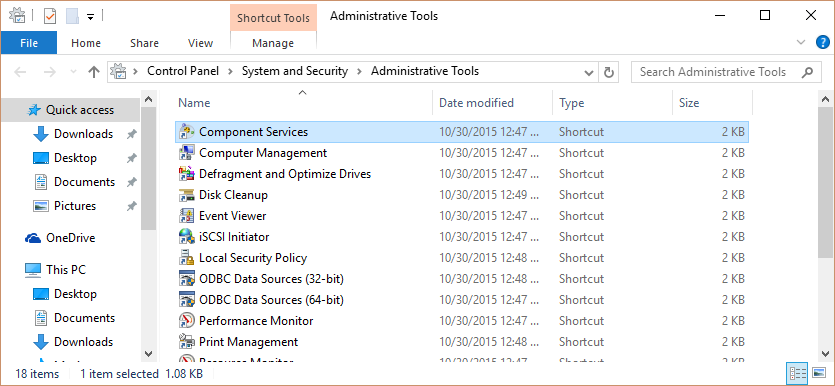Expand the ribbon with the chevron
The image size is (835, 386).
800,43
